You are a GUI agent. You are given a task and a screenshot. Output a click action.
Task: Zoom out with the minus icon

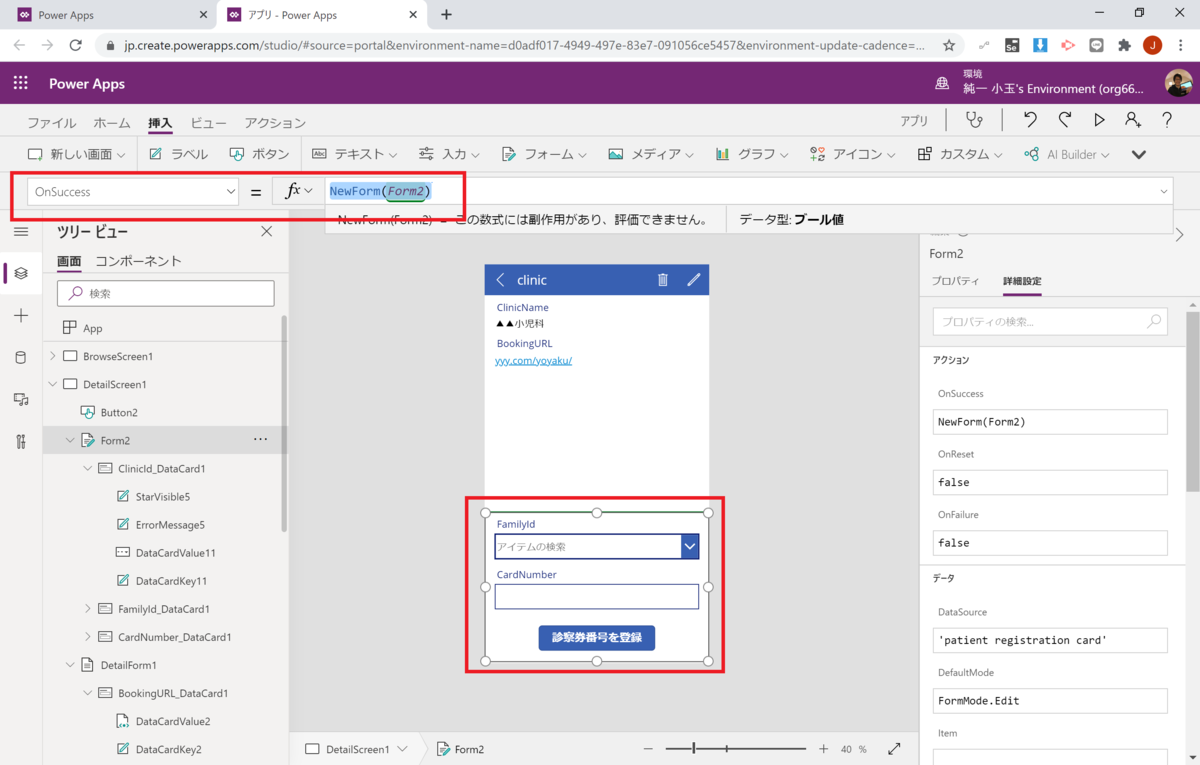tap(648, 749)
